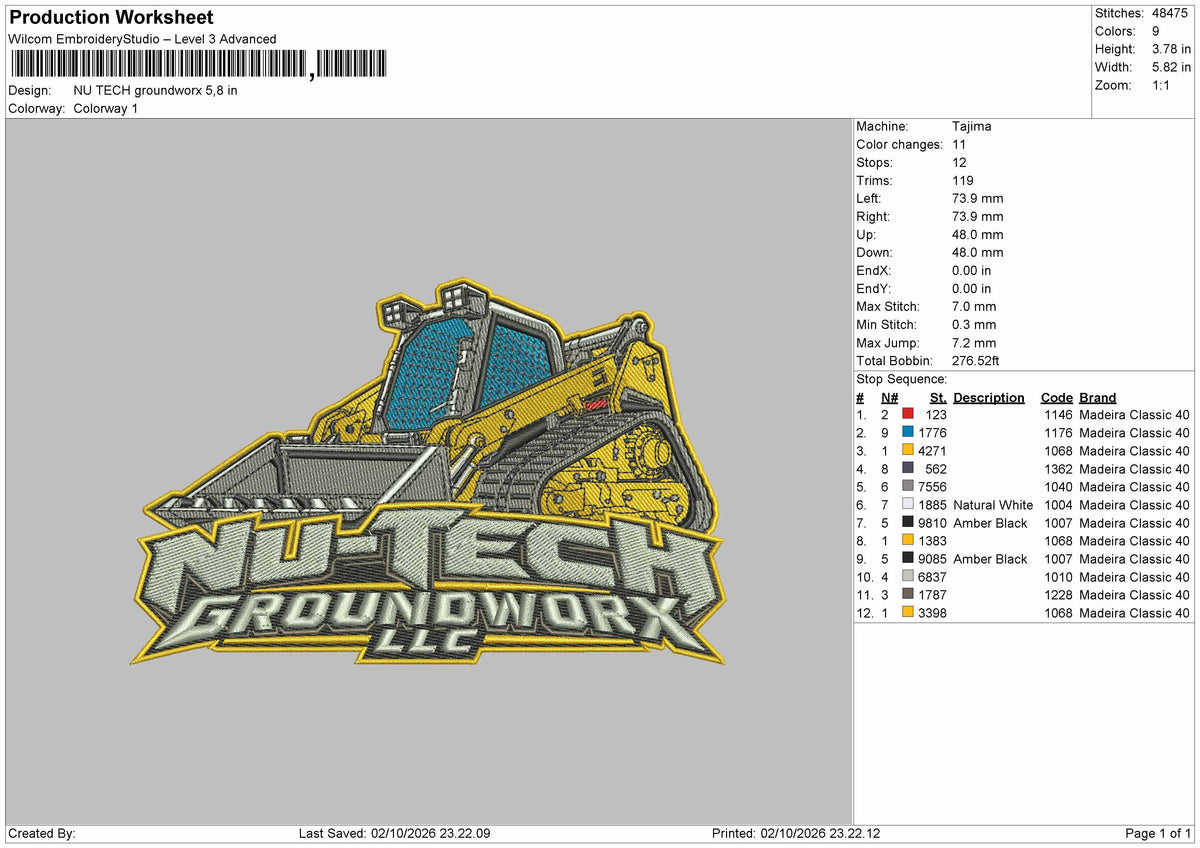Click thread code '1228' in row 11
This screenshot has width=1200, height=848.
(x=1058, y=594)
